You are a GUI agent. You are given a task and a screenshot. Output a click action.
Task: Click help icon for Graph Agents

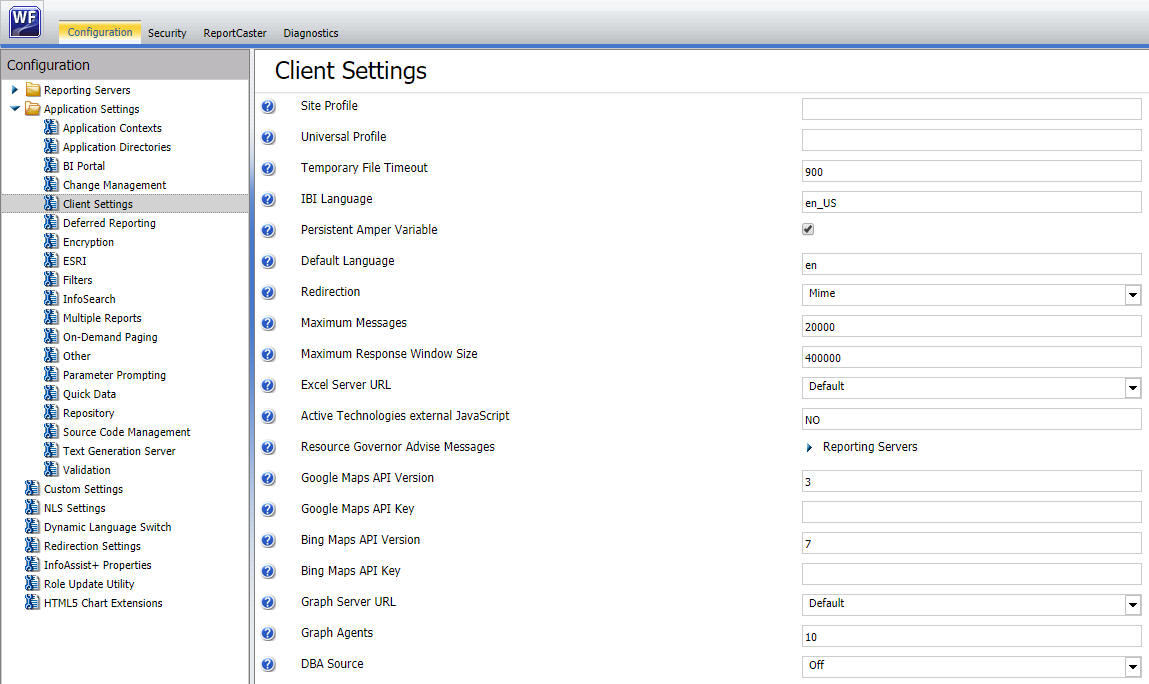click(x=269, y=633)
